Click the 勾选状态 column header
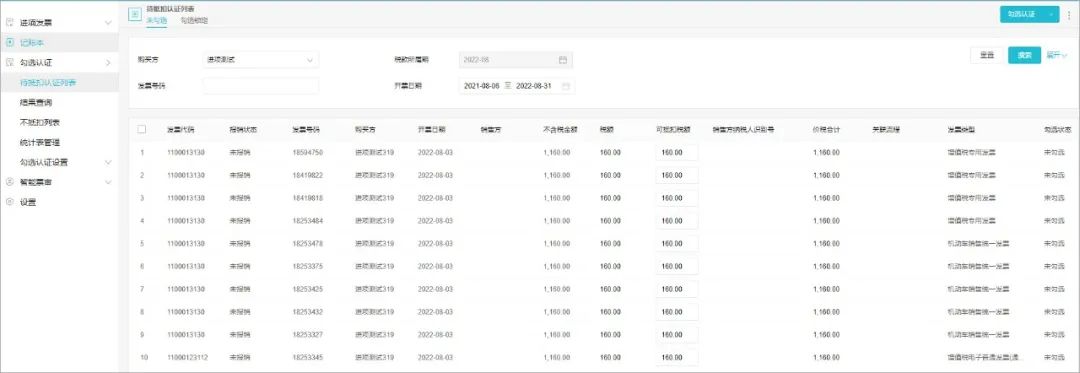Screen dimensions: 1080x373 [x=1058, y=129]
